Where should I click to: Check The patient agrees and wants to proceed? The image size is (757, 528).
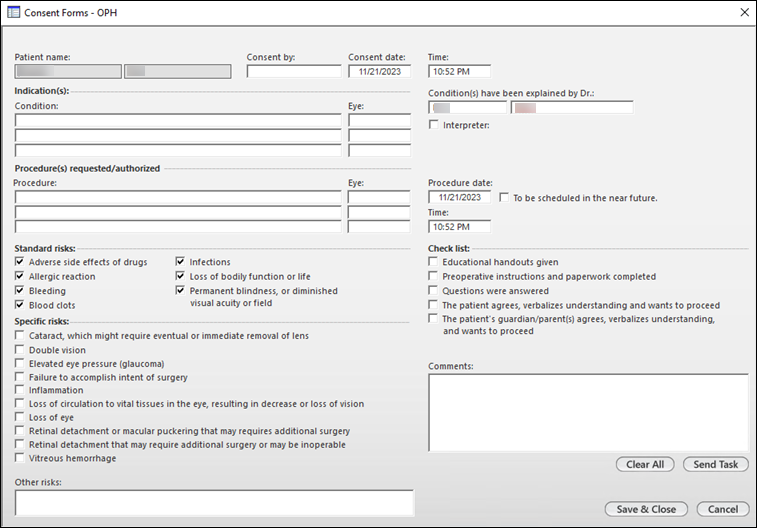click(x=433, y=305)
